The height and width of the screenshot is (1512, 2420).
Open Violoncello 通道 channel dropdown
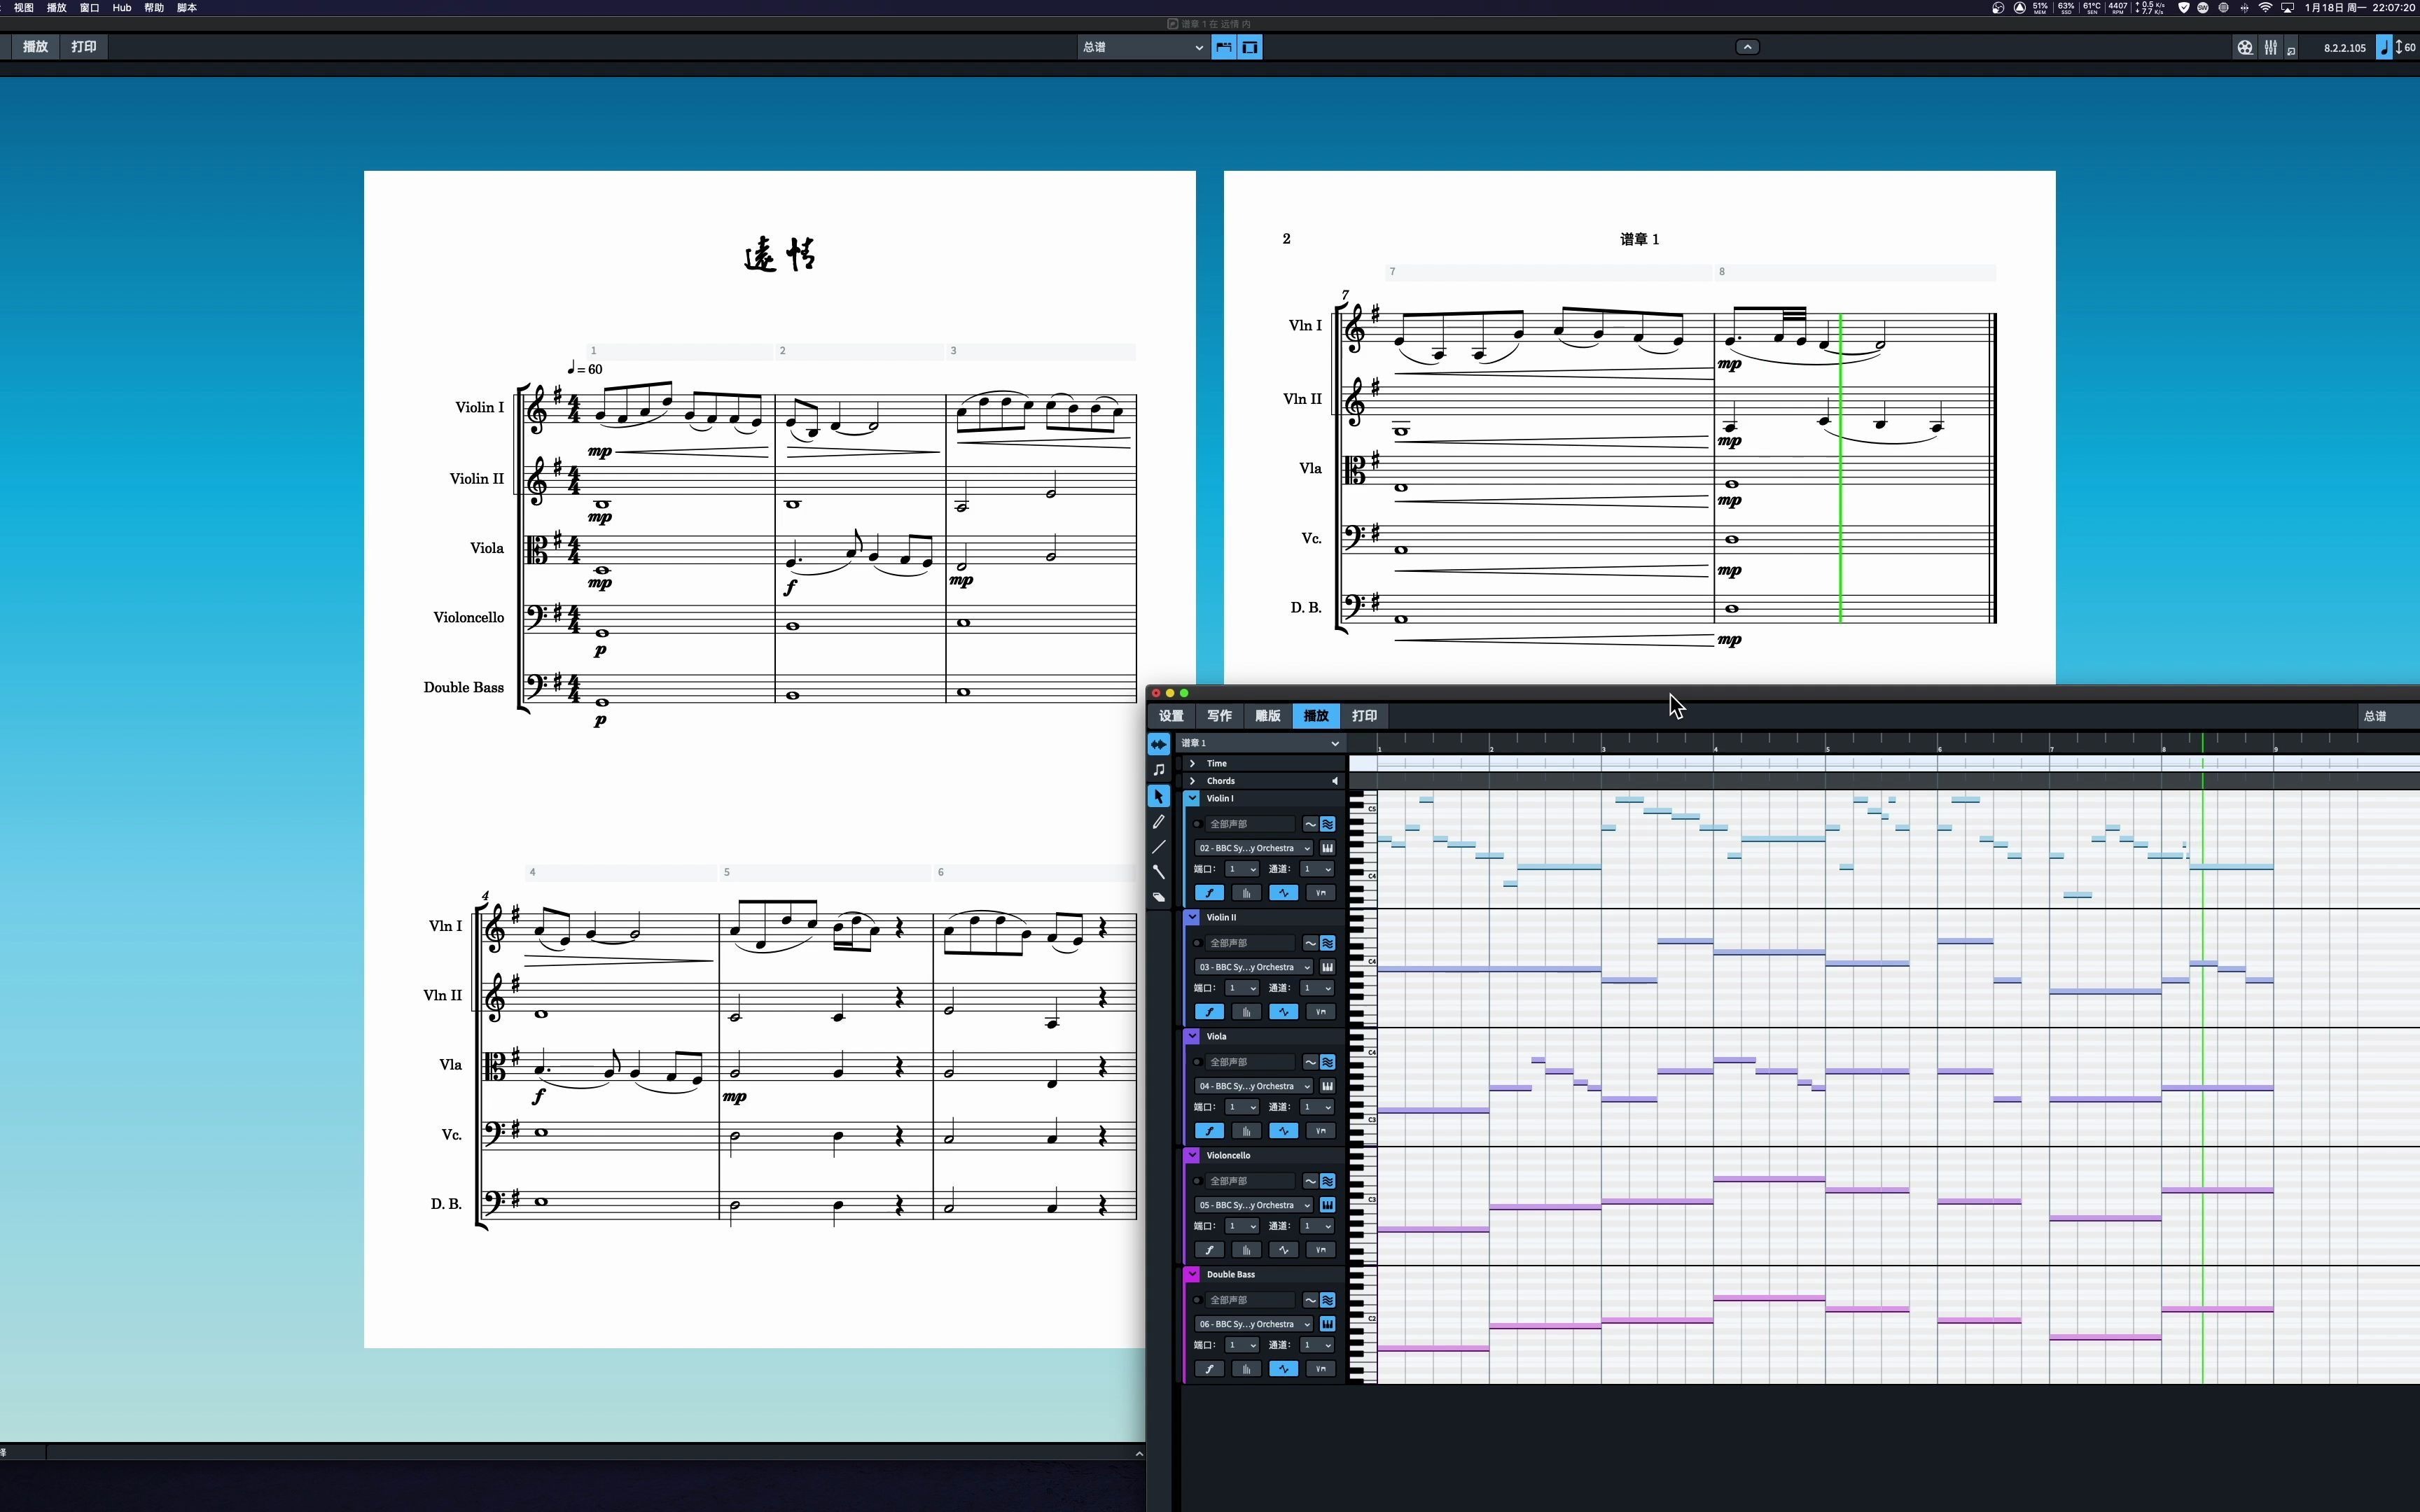point(1317,1226)
